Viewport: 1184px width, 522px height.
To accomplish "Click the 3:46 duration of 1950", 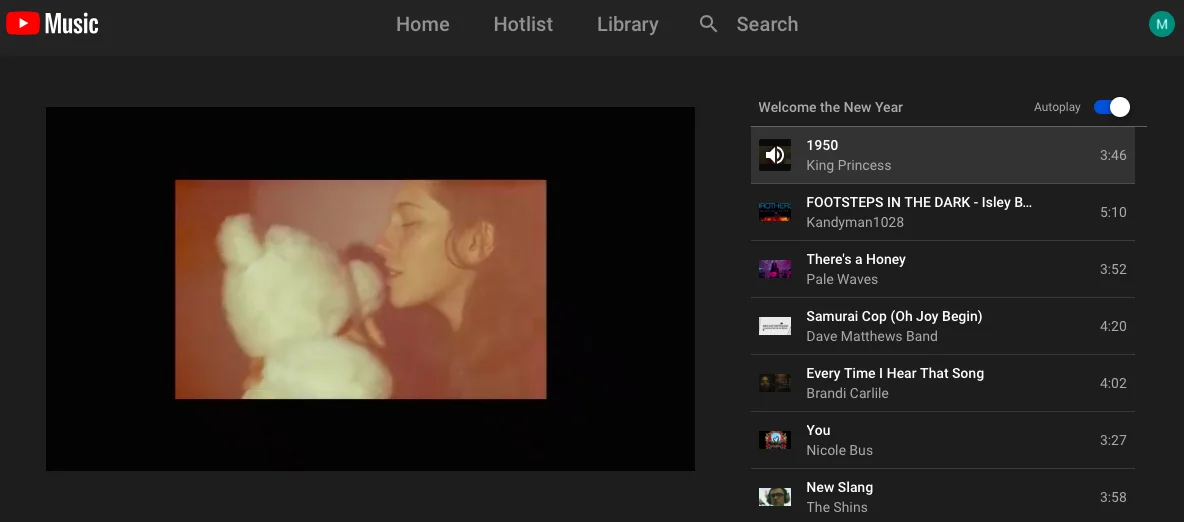I will point(1113,156).
